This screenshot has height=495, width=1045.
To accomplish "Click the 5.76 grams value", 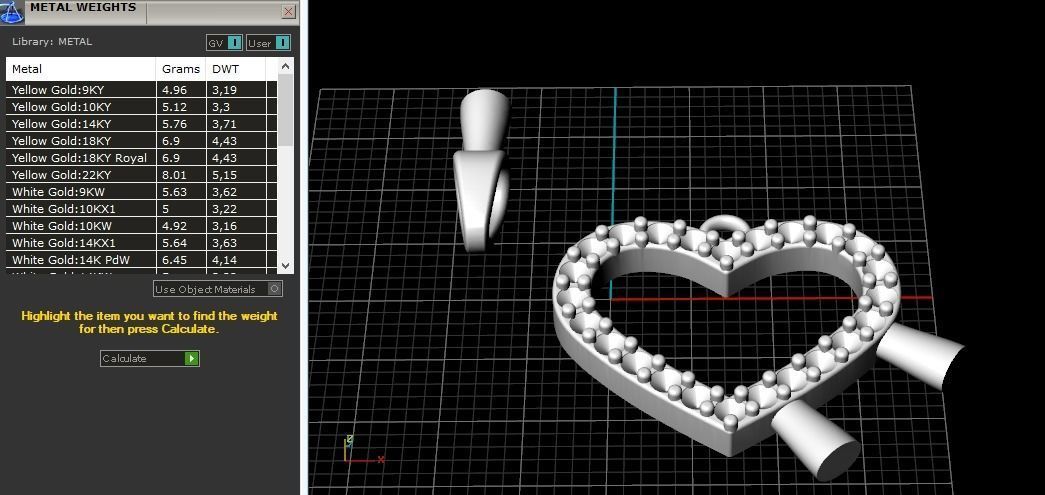I will 175,124.
